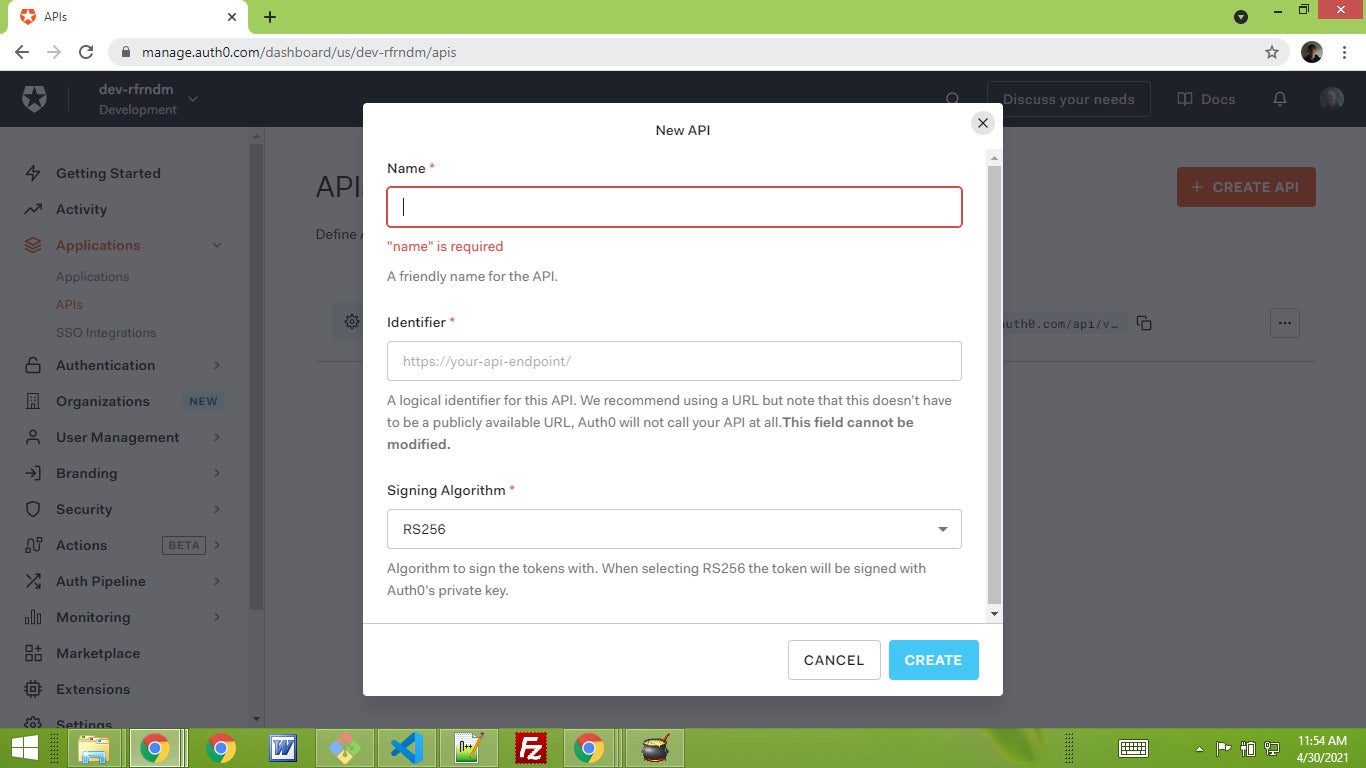Open FileZilla from the taskbar
Viewport: 1366px width, 768px height.
tap(530, 748)
